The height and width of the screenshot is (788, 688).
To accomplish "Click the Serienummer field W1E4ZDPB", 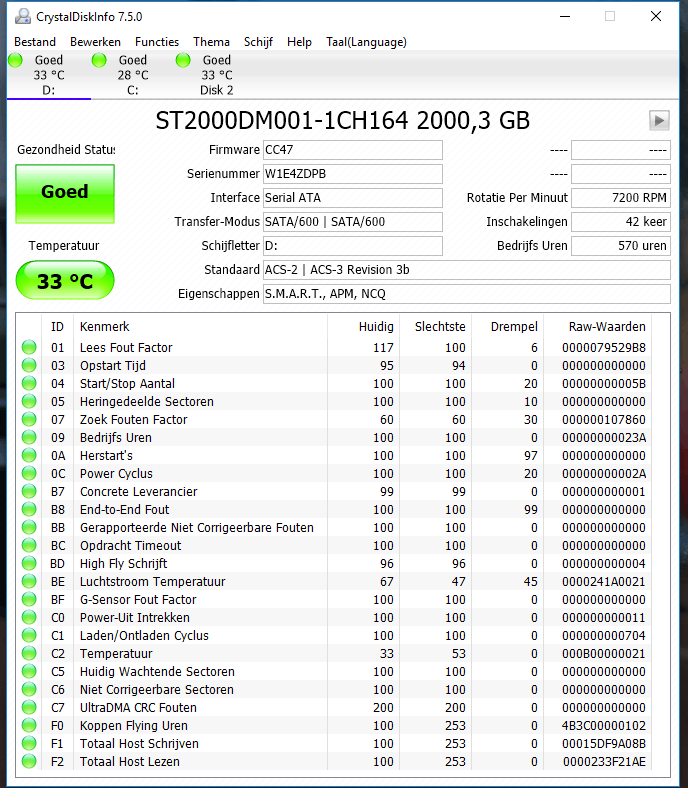I will [x=353, y=174].
